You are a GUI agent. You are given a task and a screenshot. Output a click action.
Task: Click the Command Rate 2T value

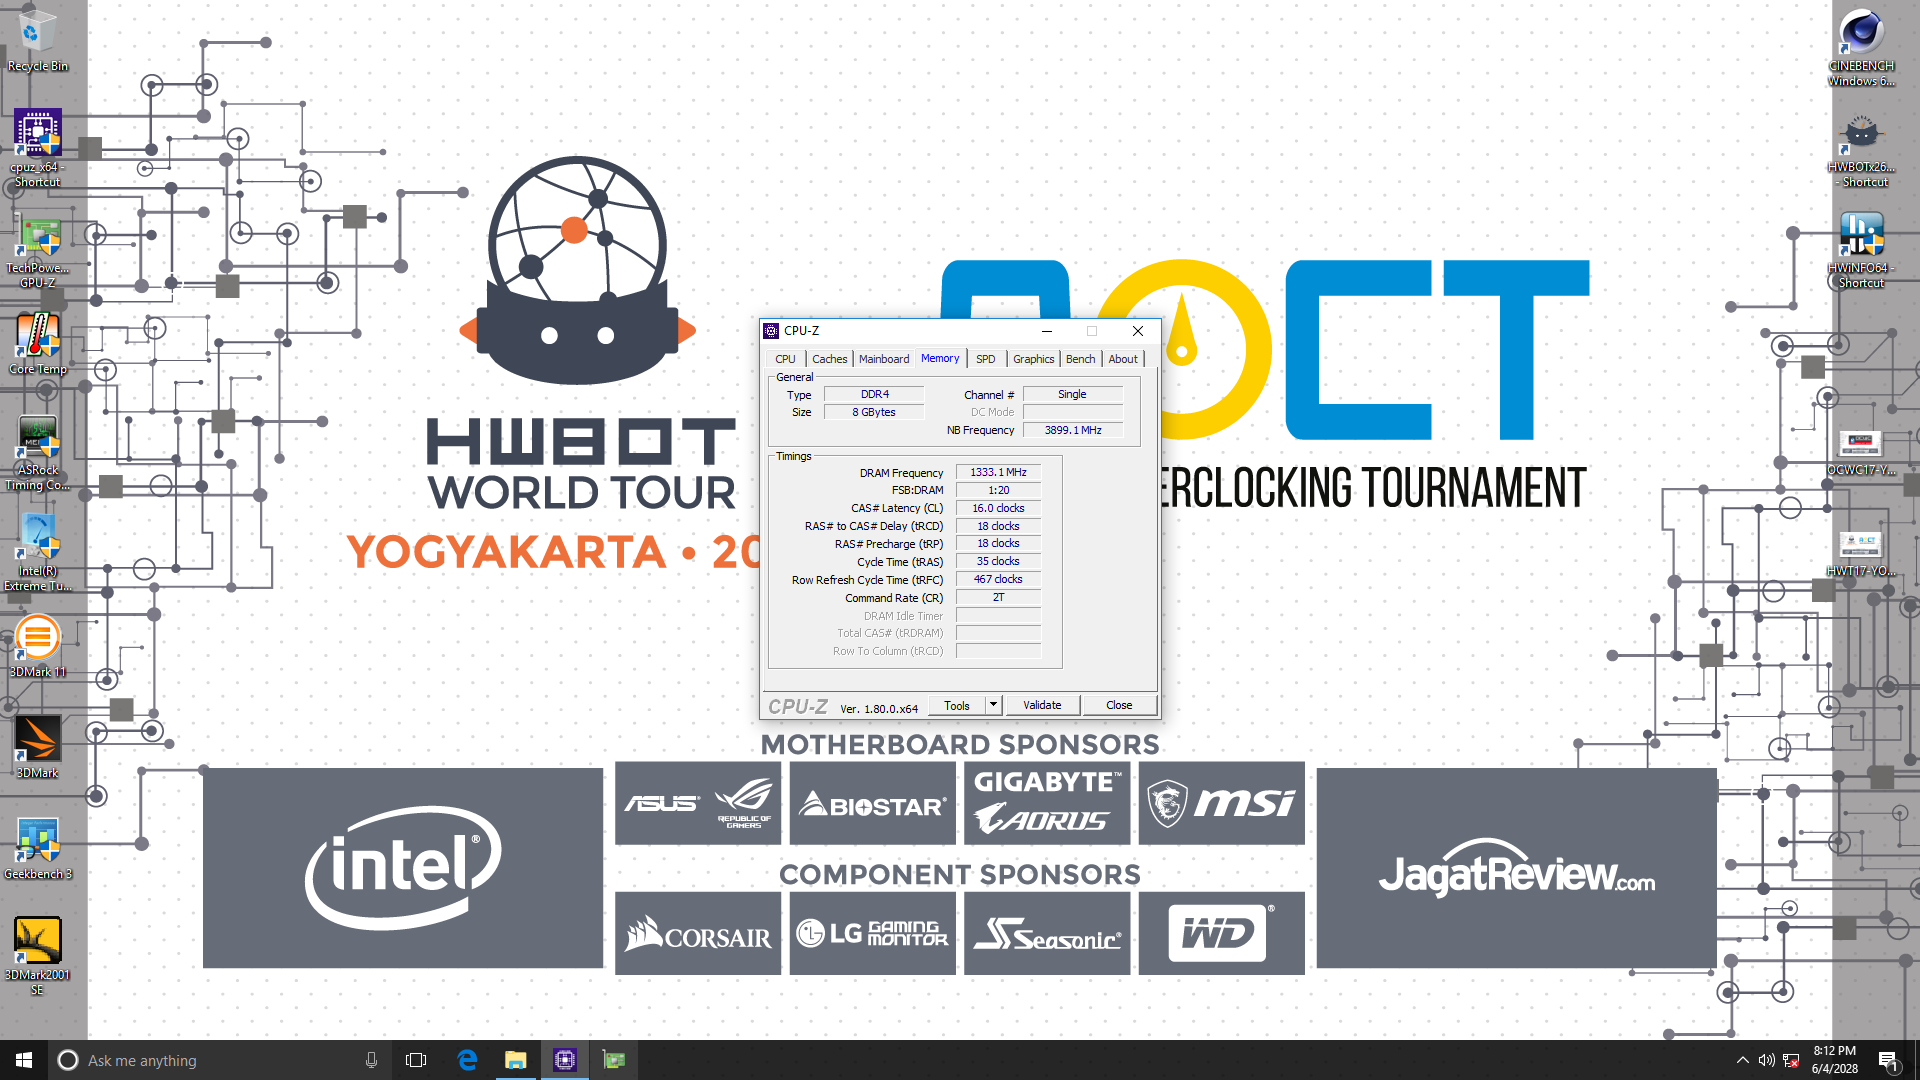998,598
